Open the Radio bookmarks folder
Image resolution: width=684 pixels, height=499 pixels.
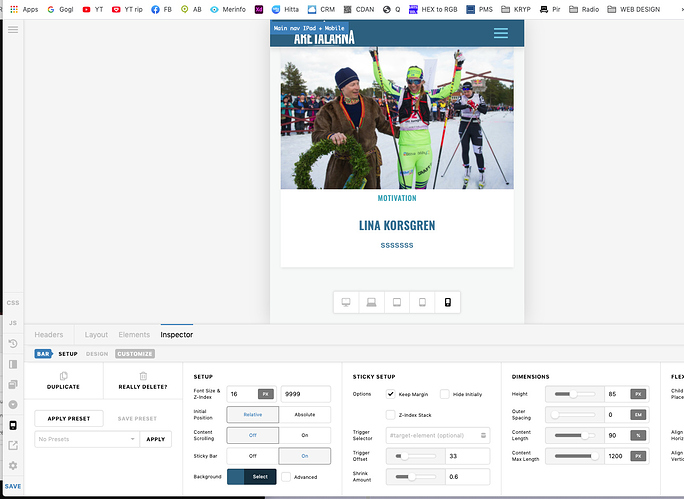point(584,9)
